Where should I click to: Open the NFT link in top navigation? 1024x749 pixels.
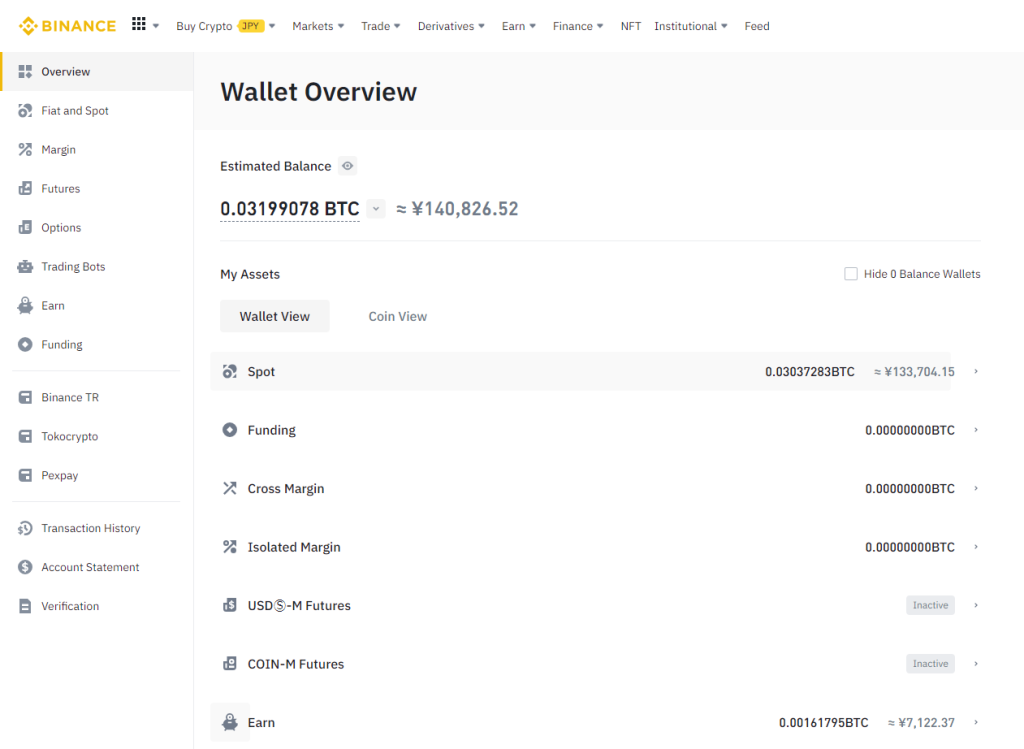(630, 26)
